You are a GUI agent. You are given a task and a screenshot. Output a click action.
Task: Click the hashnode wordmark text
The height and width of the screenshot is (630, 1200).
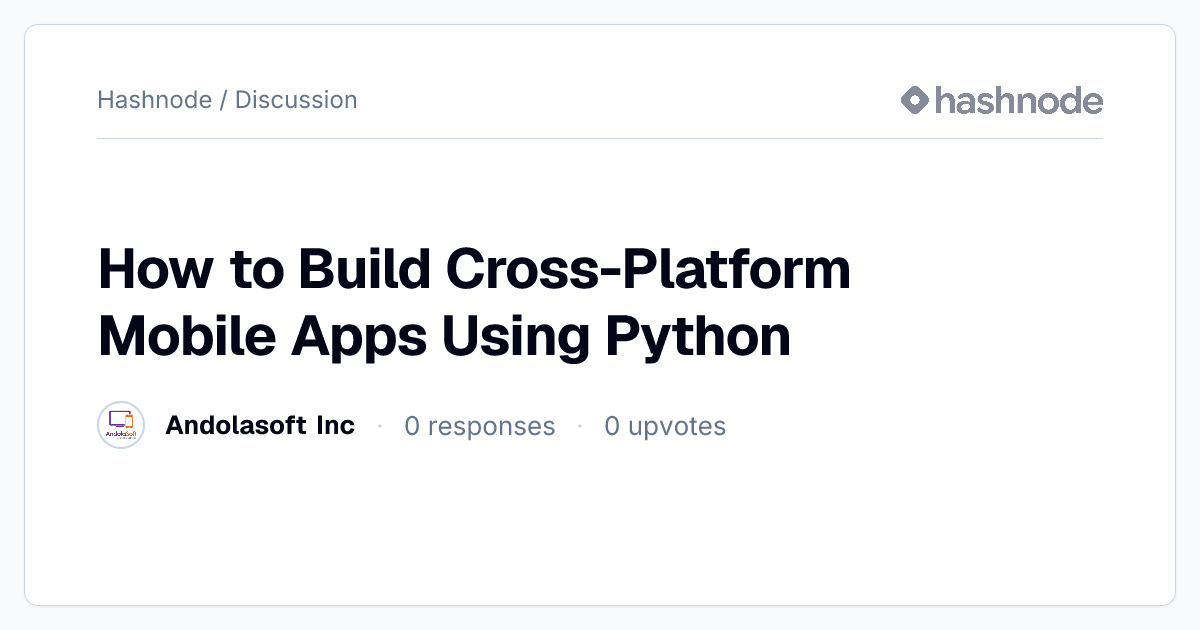click(1019, 100)
